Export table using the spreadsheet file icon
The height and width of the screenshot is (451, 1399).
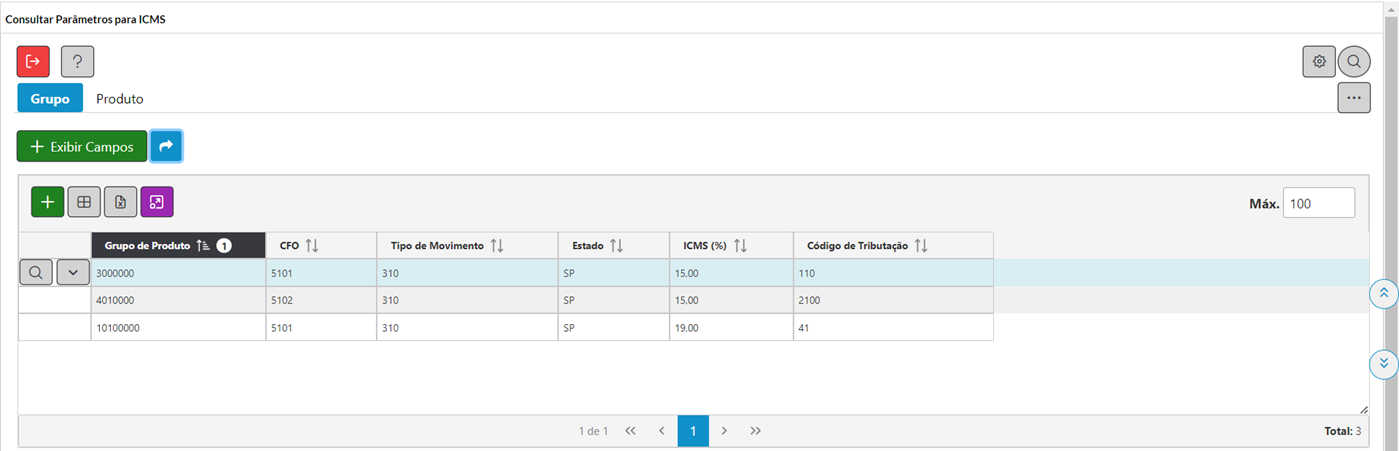pos(120,202)
